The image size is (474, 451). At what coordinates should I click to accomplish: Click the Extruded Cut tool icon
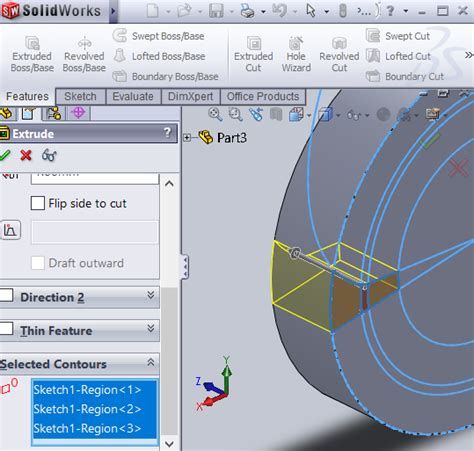tap(254, 43)
